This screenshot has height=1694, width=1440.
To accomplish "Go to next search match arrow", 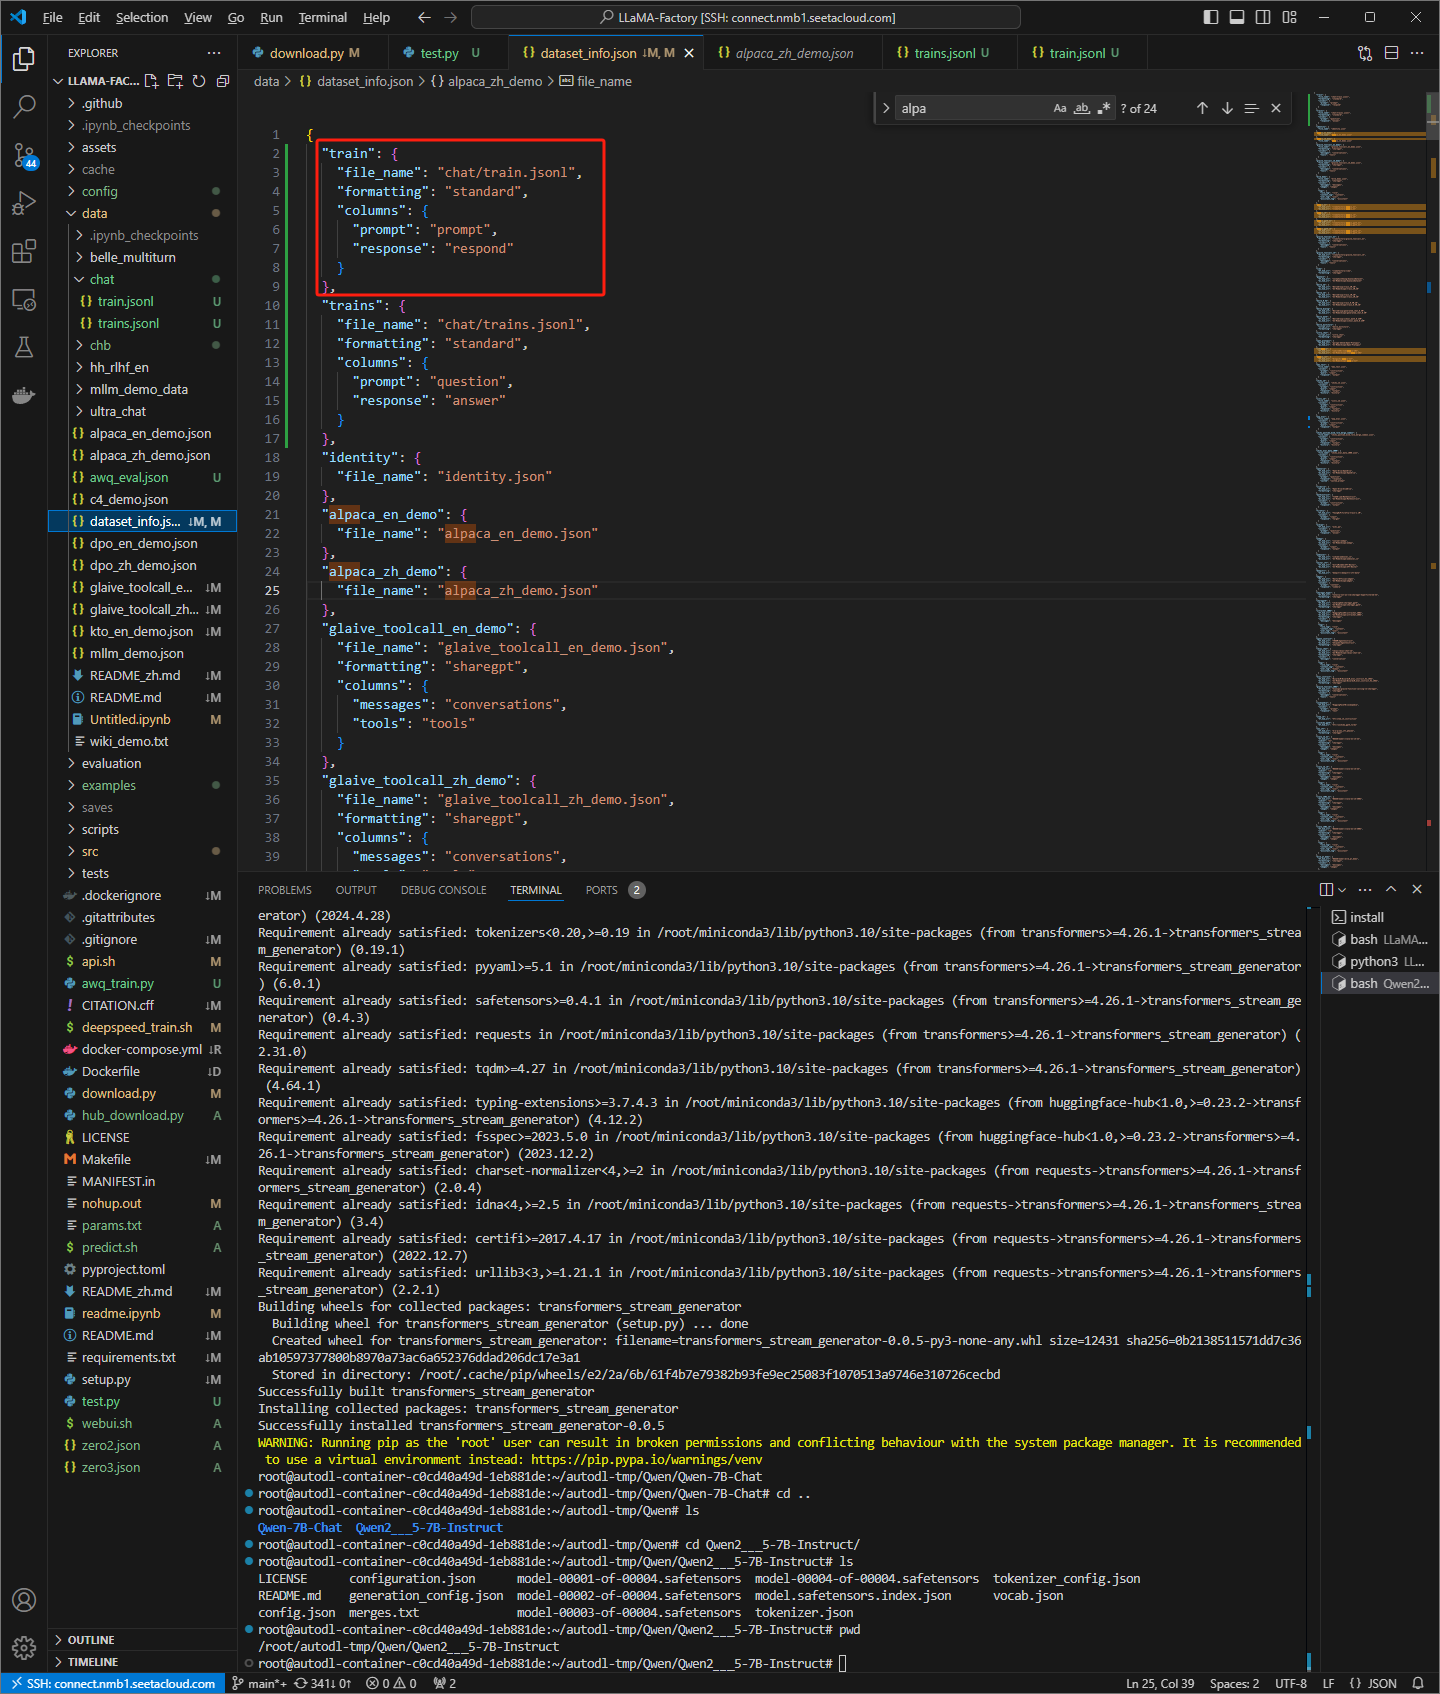I will [1227, 108].
